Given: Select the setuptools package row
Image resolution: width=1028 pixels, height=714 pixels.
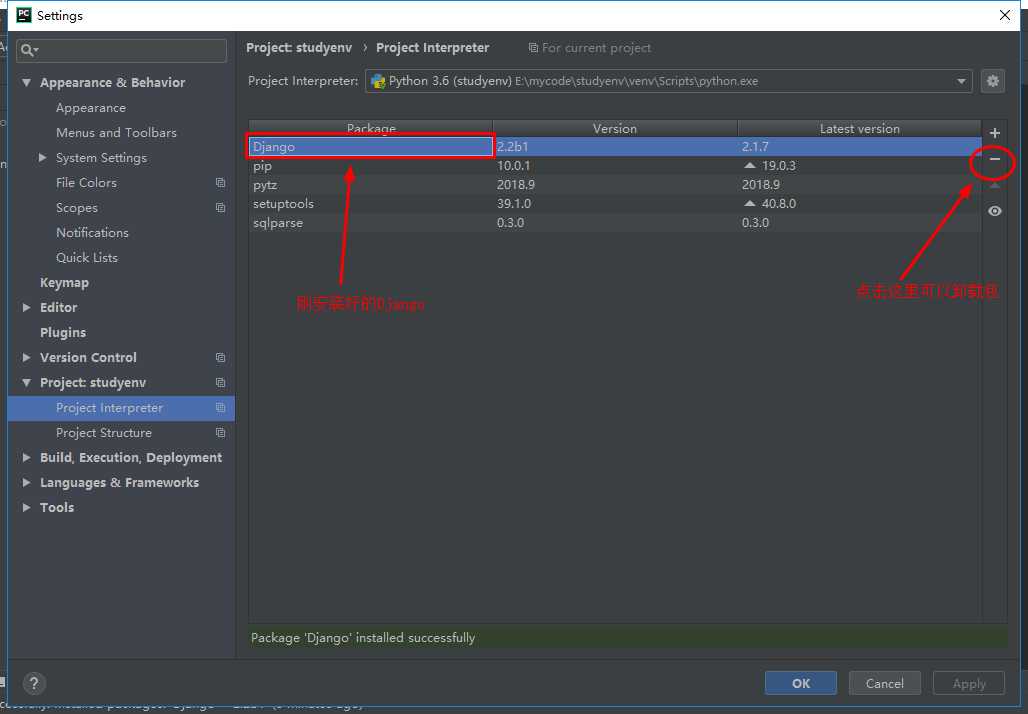Looking at the screenshot, I should 615,204.
